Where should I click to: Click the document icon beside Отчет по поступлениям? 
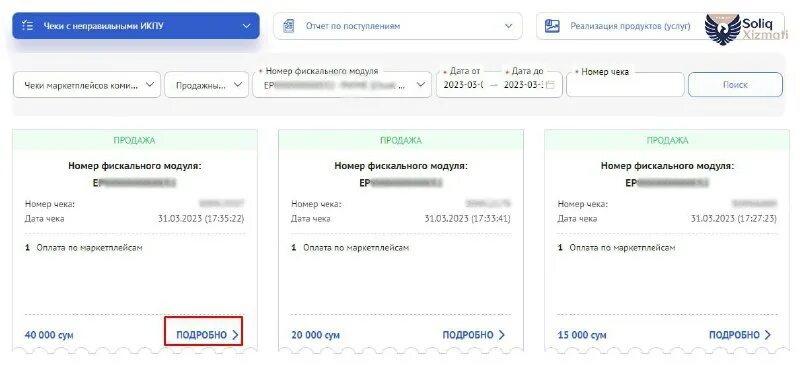point(289,26)
